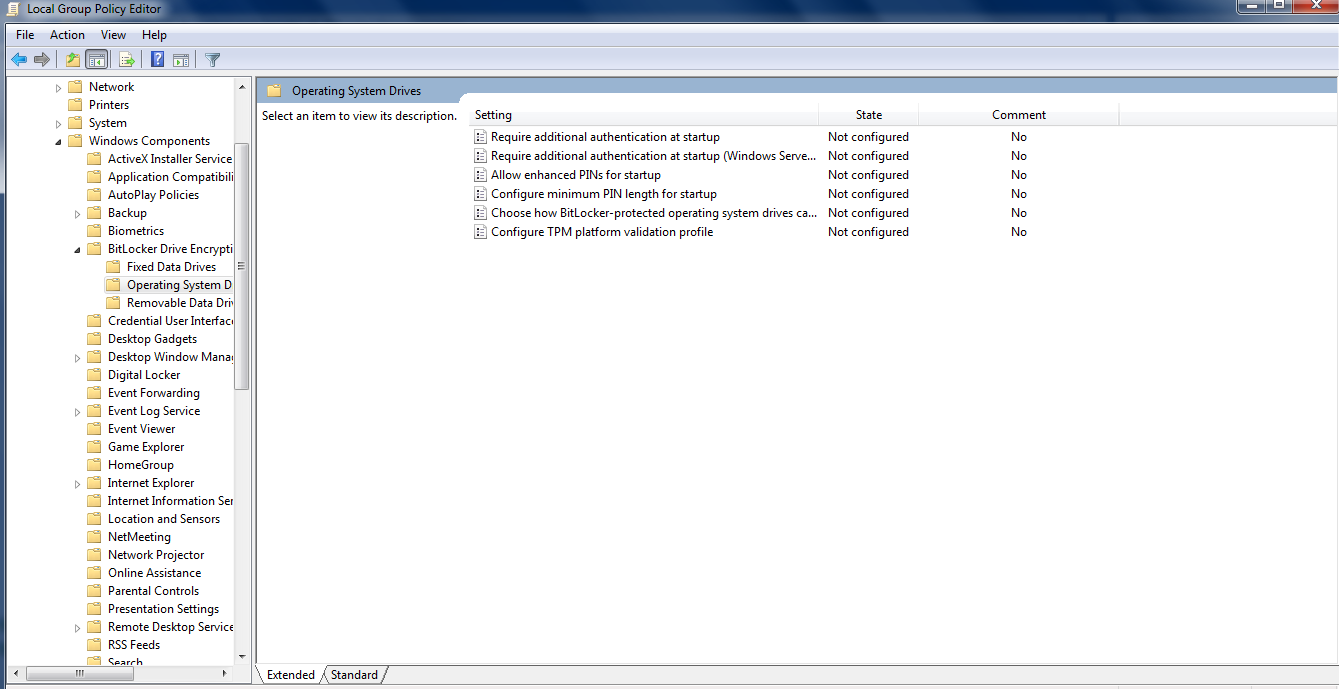Select the Configure TPM platform validation profile setting
The height and width of the screenshot is (689, 1339).
pos(601,232)
